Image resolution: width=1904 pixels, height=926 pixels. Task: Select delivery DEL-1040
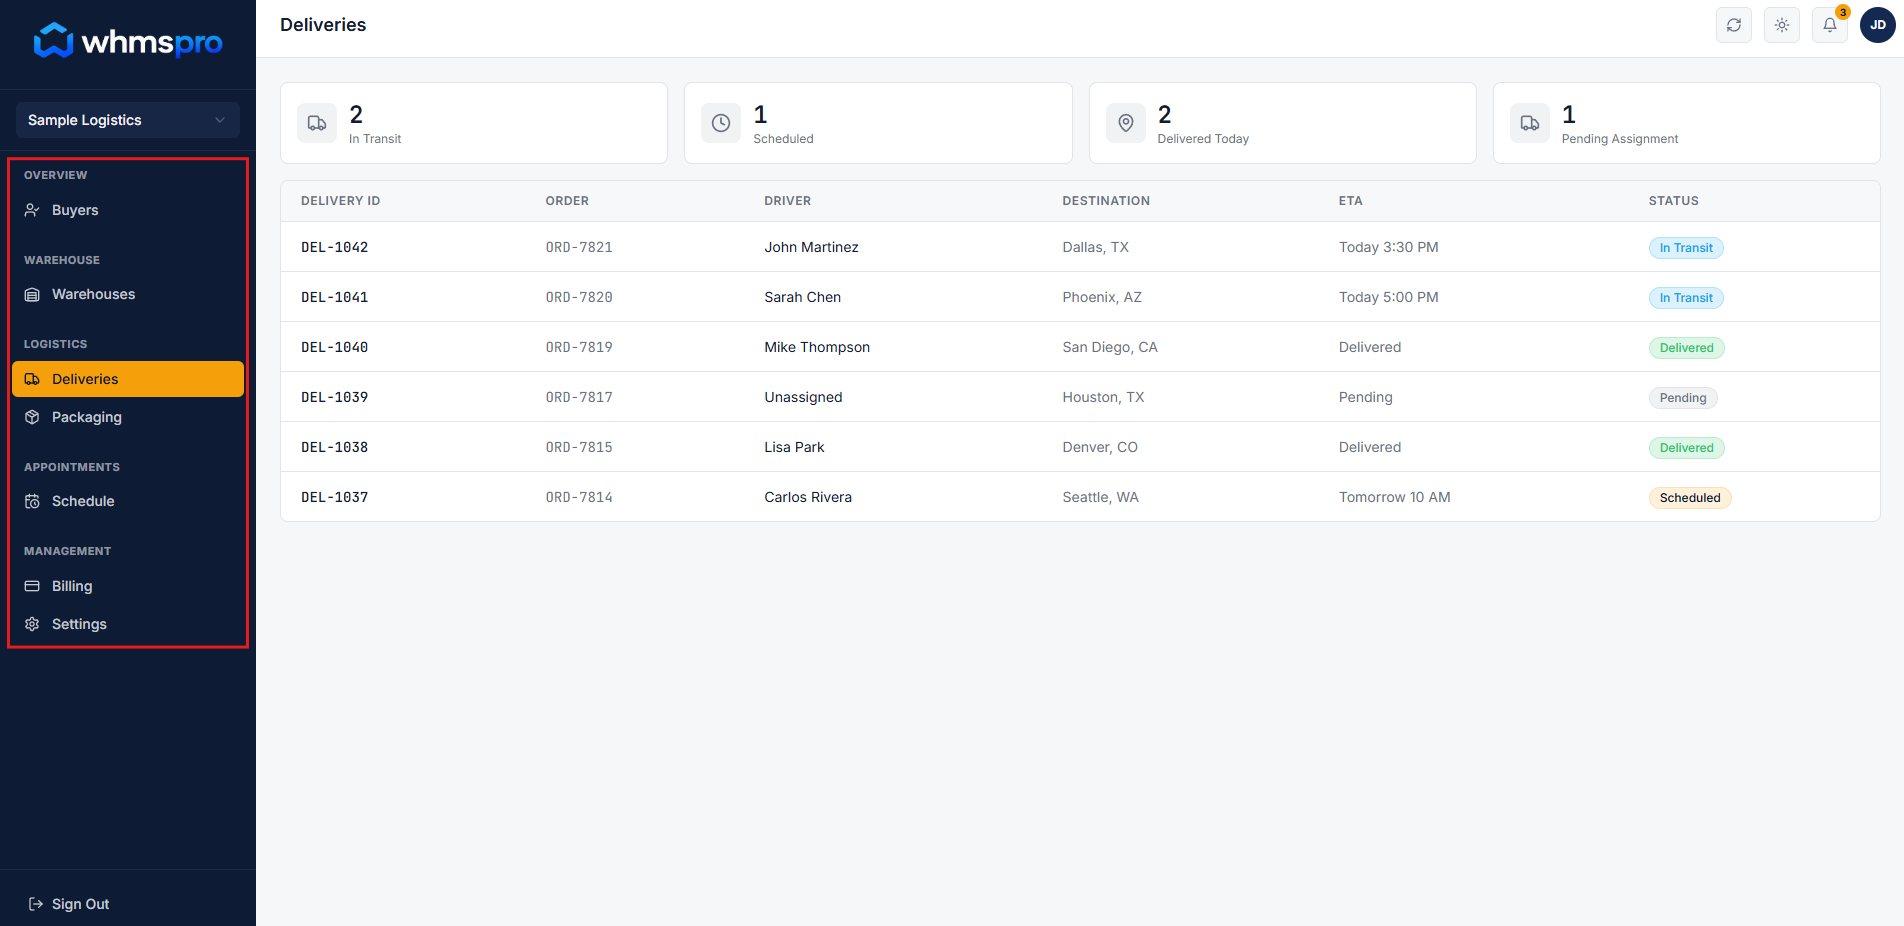click(x=334, y=347)
